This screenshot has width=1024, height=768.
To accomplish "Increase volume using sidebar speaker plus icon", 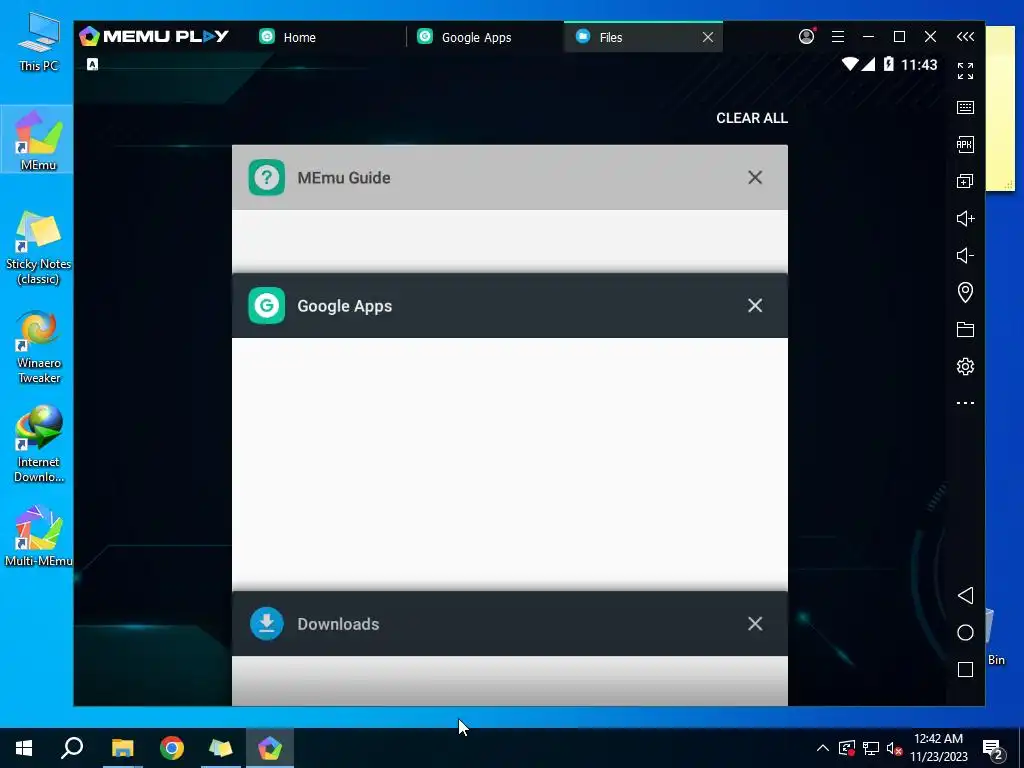I will (965, 218).
